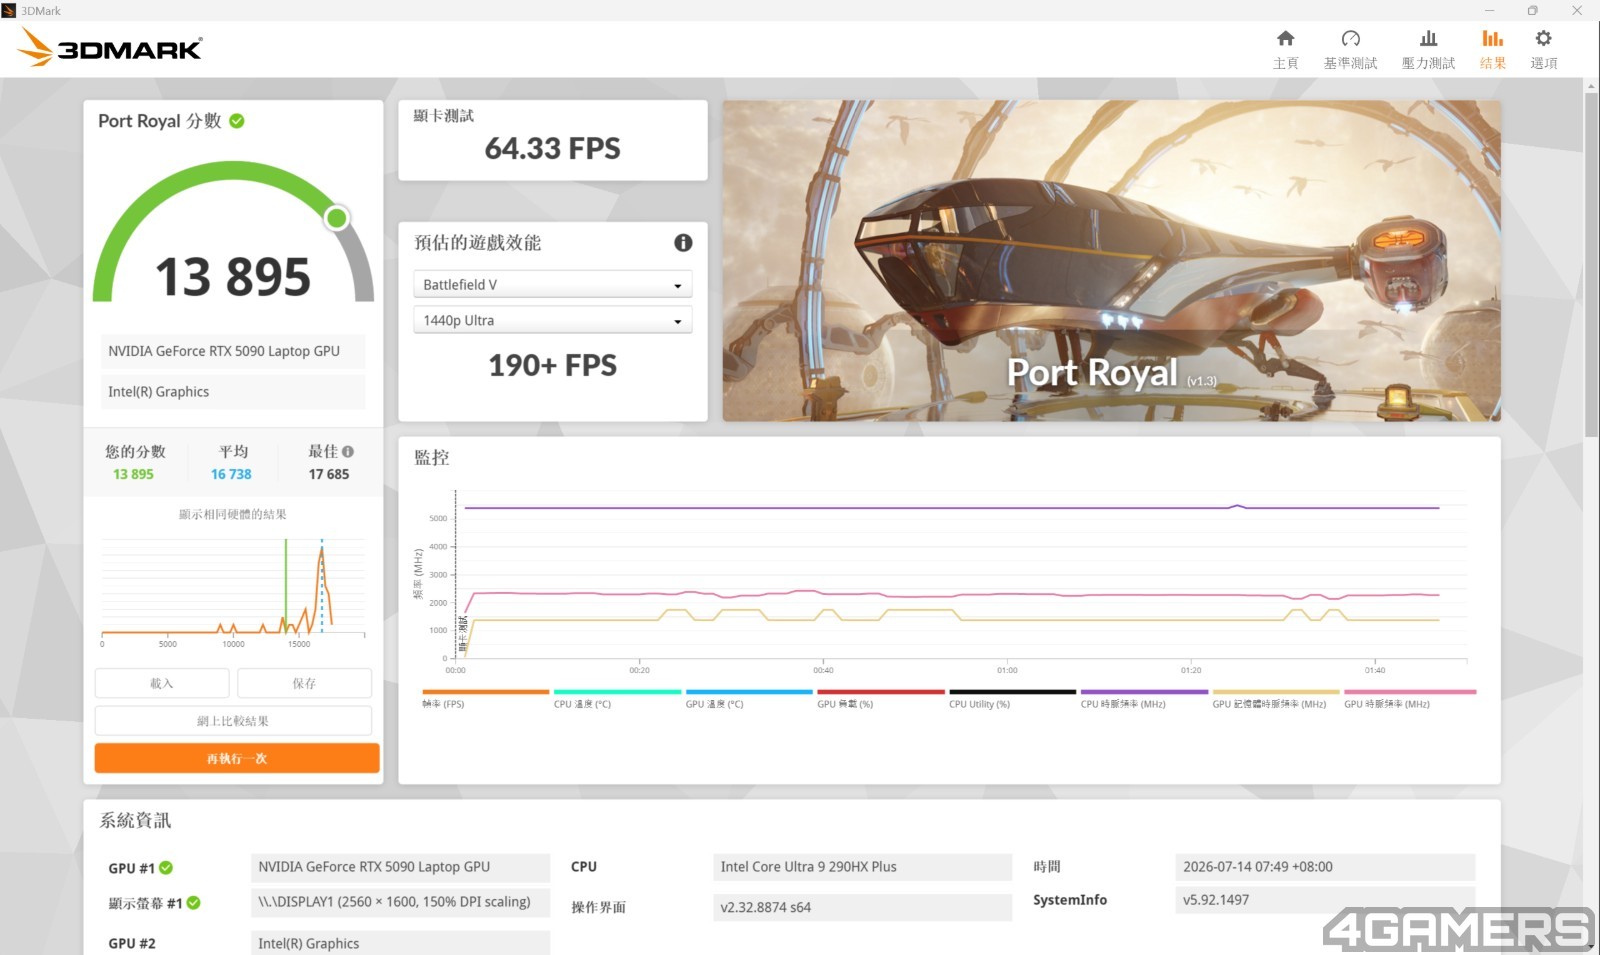
Task: Toggle the GPU 溫度 (°C) blue legend
Action: [749, 698]
